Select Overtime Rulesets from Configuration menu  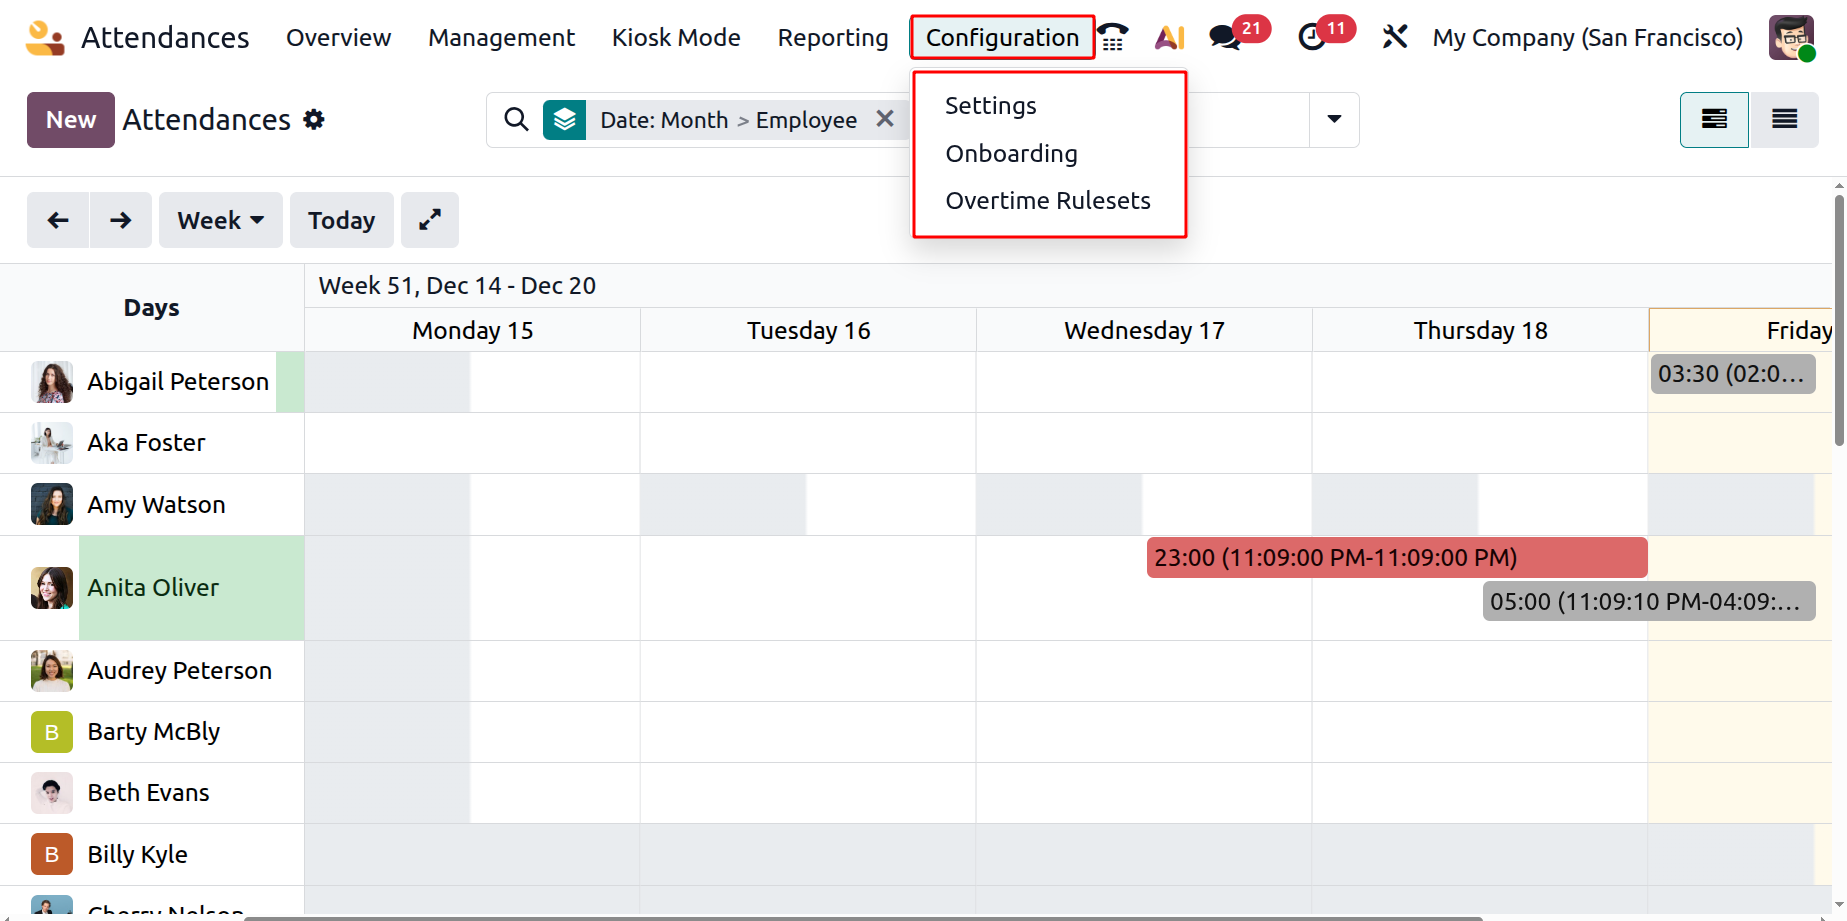[1048, 201]
